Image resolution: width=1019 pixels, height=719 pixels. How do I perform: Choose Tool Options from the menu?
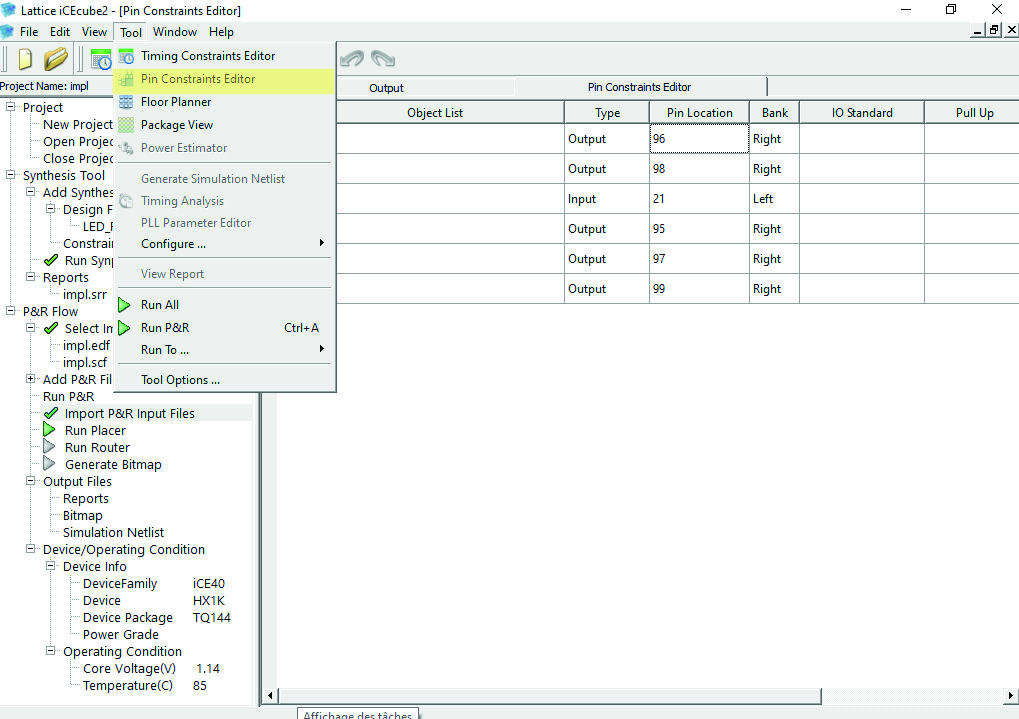[x=225, y=380]
